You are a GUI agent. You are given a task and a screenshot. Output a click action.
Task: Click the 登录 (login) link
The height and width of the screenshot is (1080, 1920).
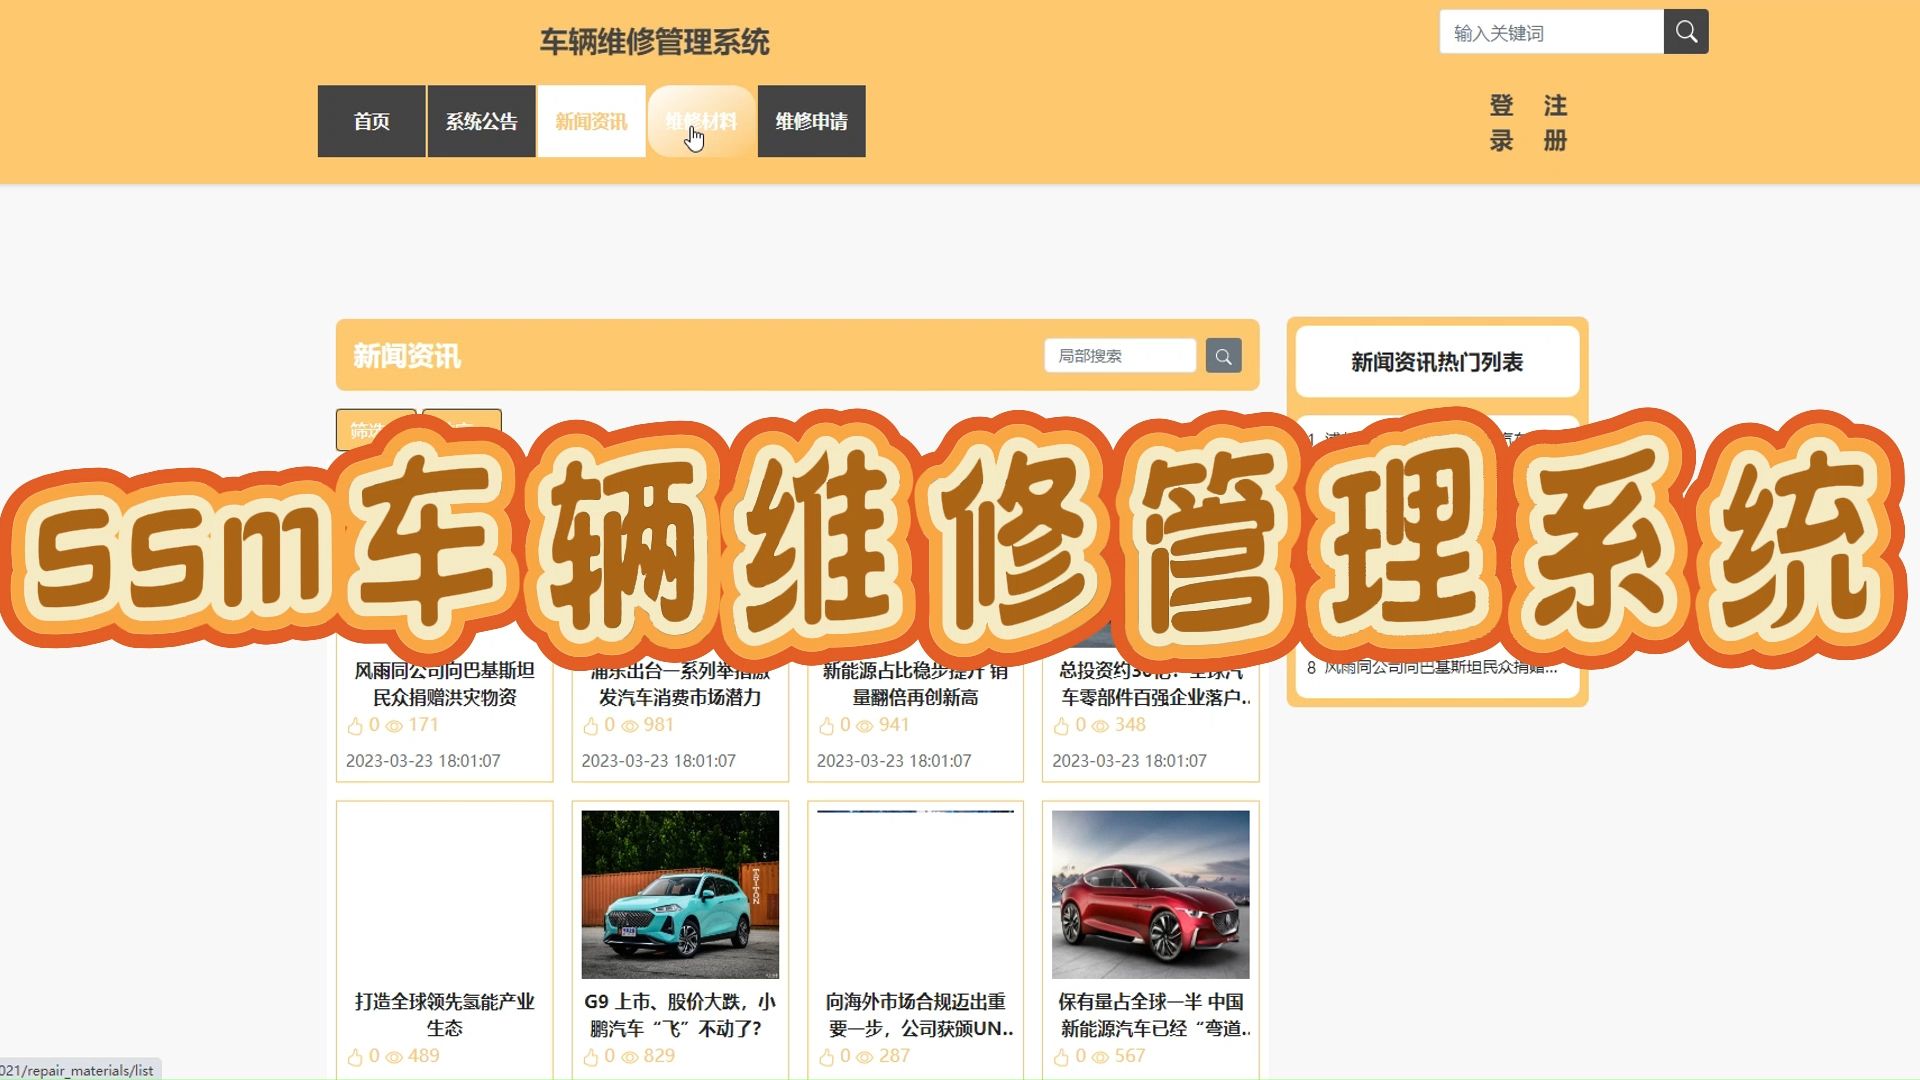tap(1502, 122)
